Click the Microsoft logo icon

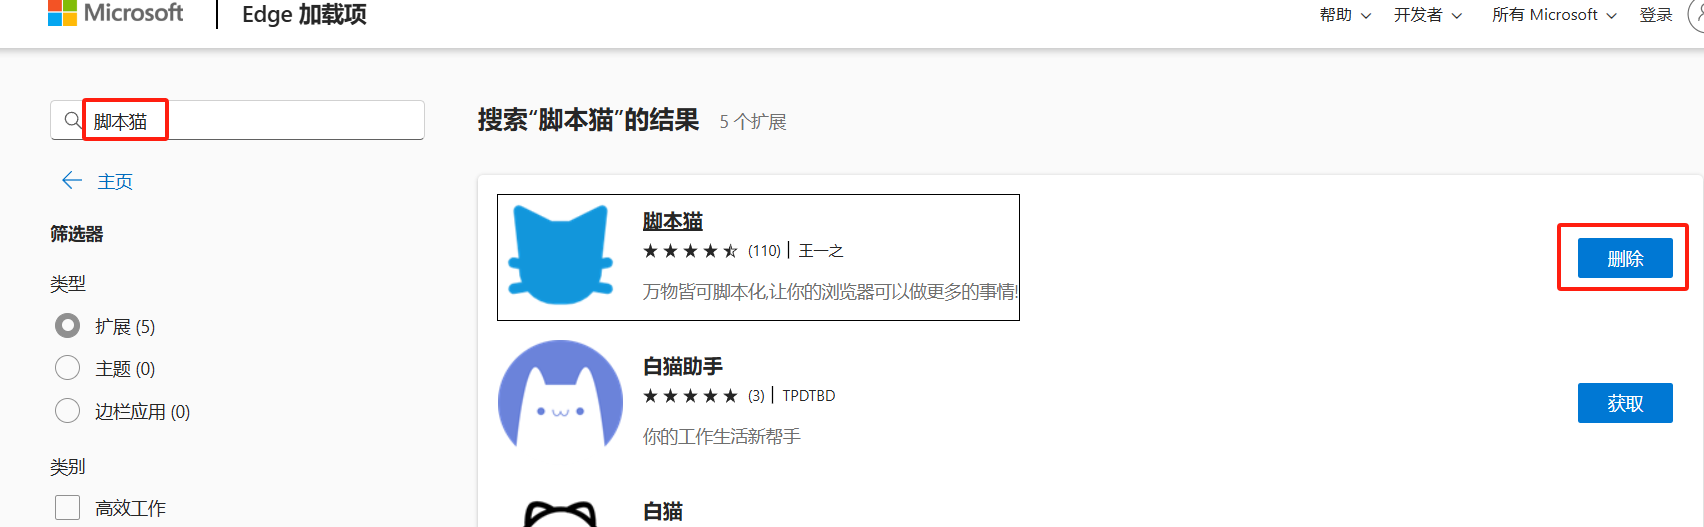(62, 13)
